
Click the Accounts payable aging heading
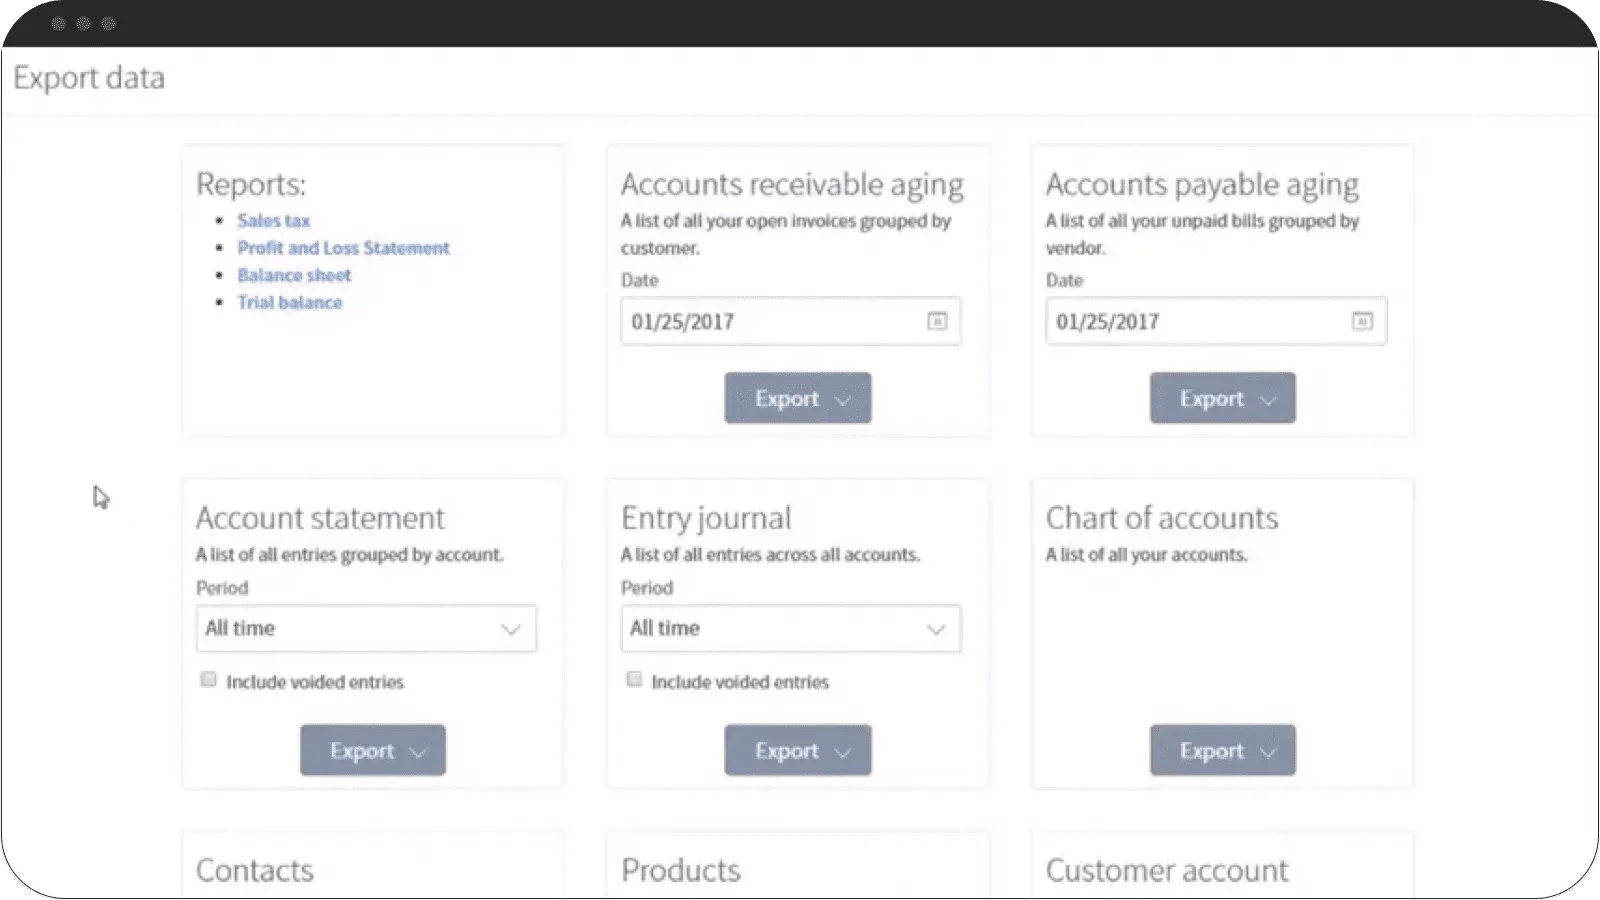(x=1202, y=185)
